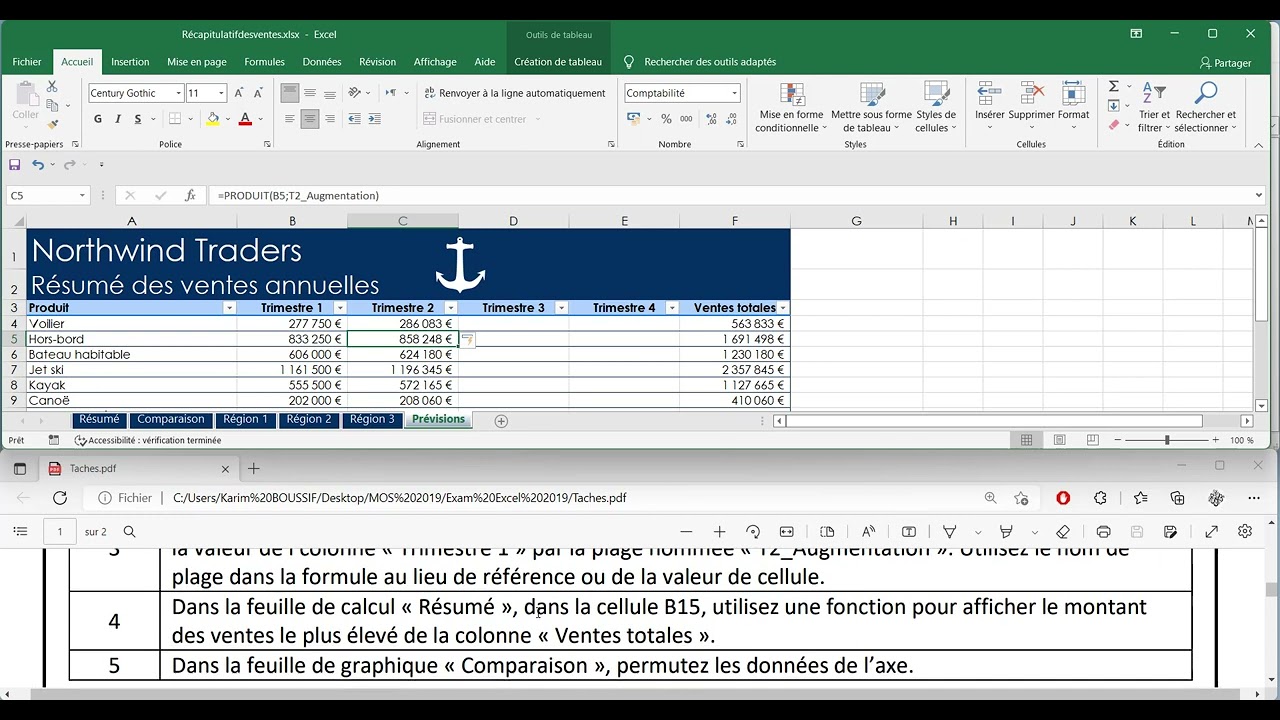This screenshot has height=720, width=1280.
Task: Increase font size with the larger A icon
Action: 239,93
